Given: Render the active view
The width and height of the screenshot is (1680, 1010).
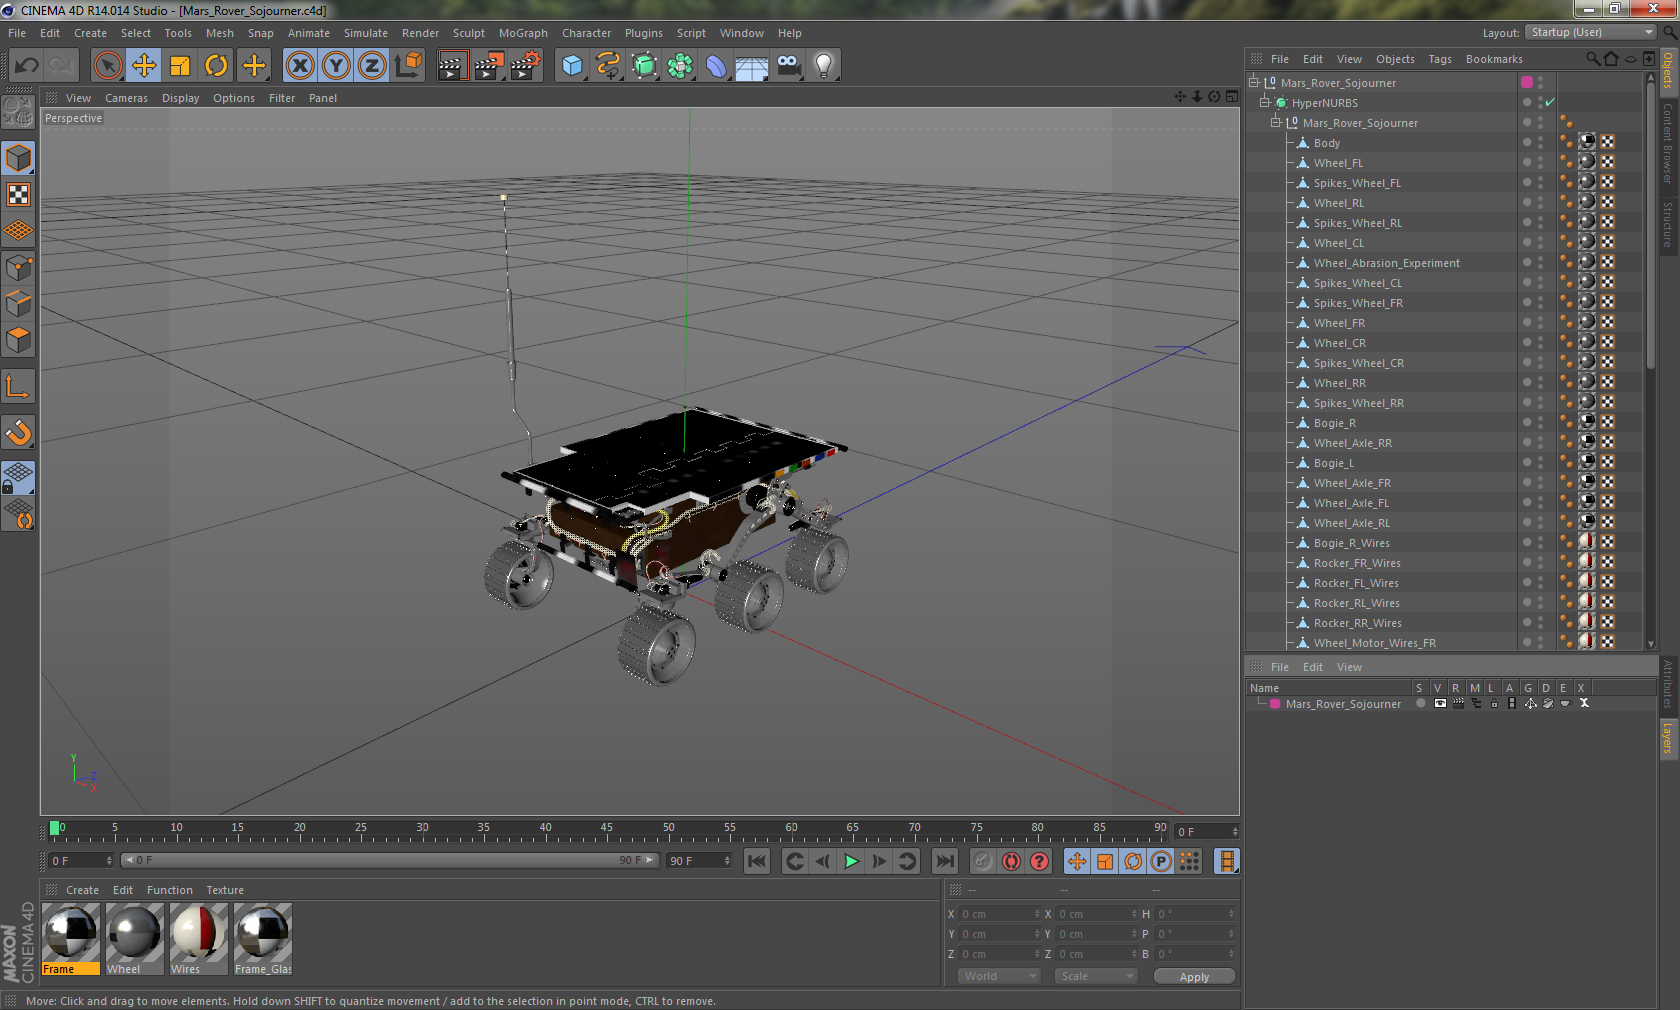Looking at the screenshot, I should [452, 66].
